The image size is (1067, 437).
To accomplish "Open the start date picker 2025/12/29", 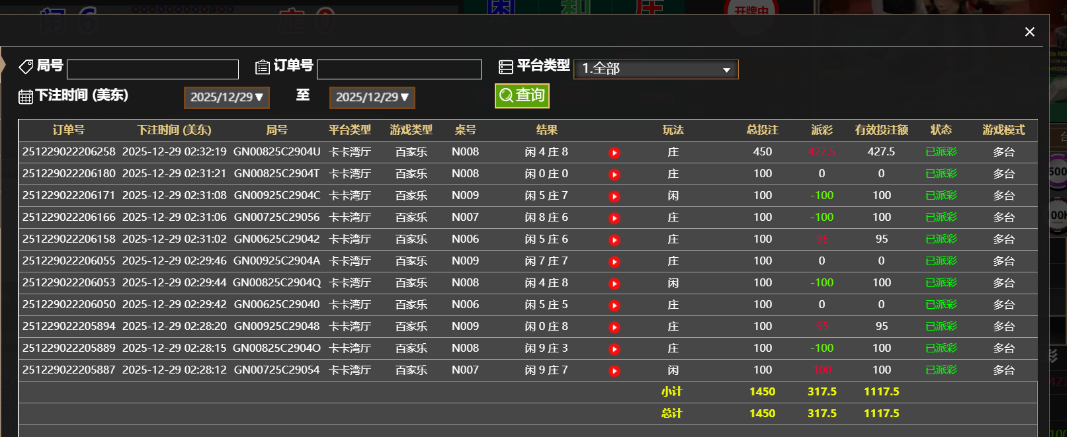I will pyautogui.click(x=227, y=97).
